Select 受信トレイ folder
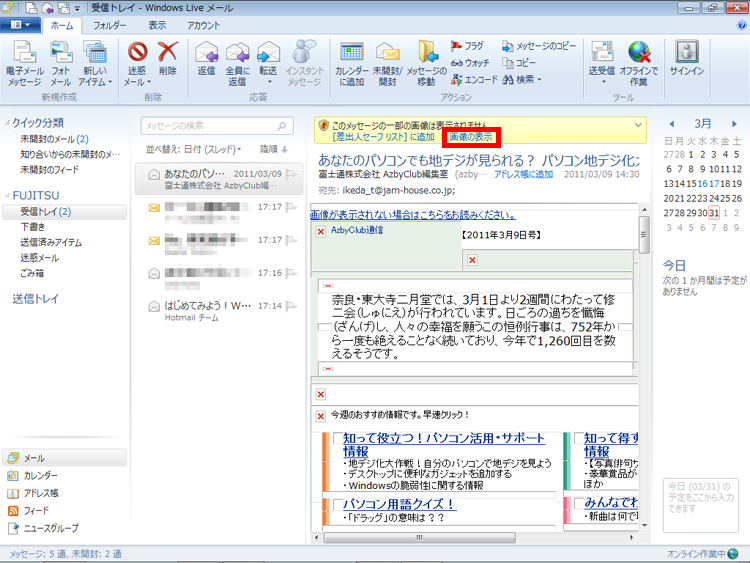The width and height of the screenshot is (750, 563). pyautogui.click(x=65, y=211)
